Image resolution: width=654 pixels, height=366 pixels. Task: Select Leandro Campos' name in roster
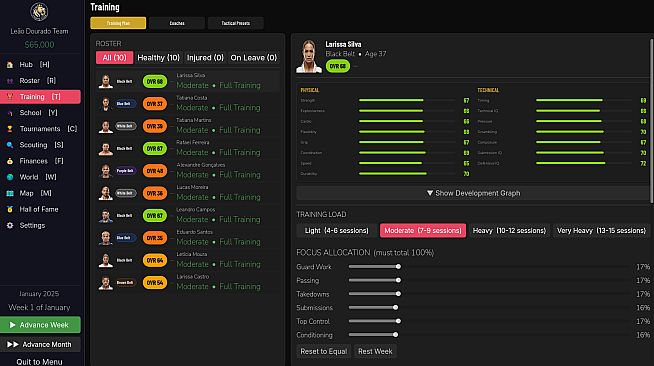196,210
